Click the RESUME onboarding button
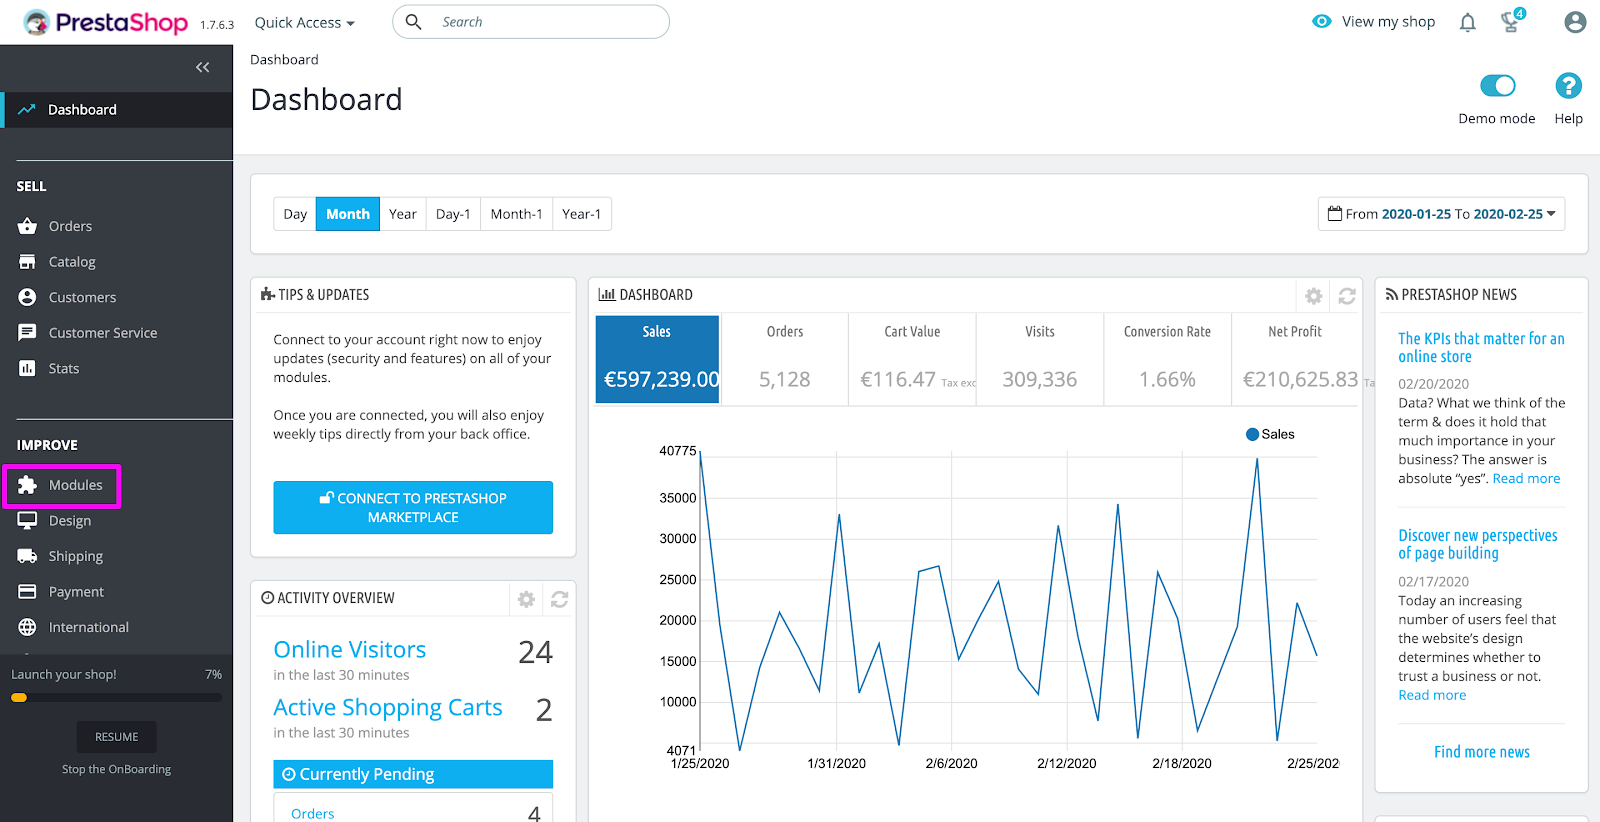This screenshot has height=822, width=1600. point(117,737)
